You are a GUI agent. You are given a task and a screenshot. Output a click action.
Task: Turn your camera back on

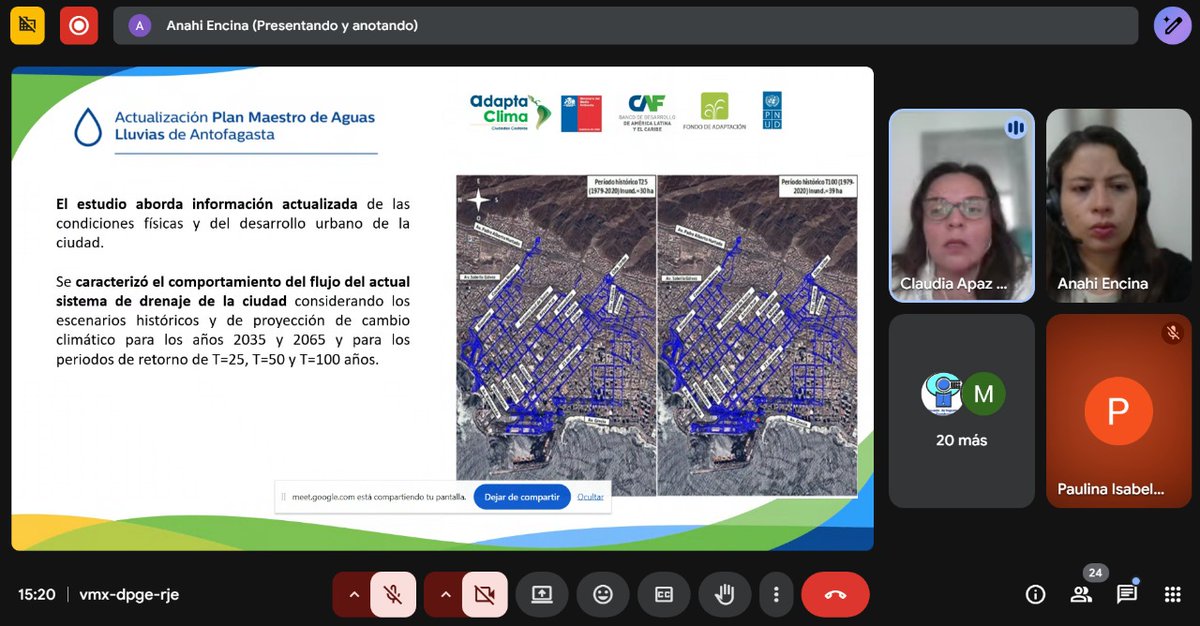[x=485, y=594]
